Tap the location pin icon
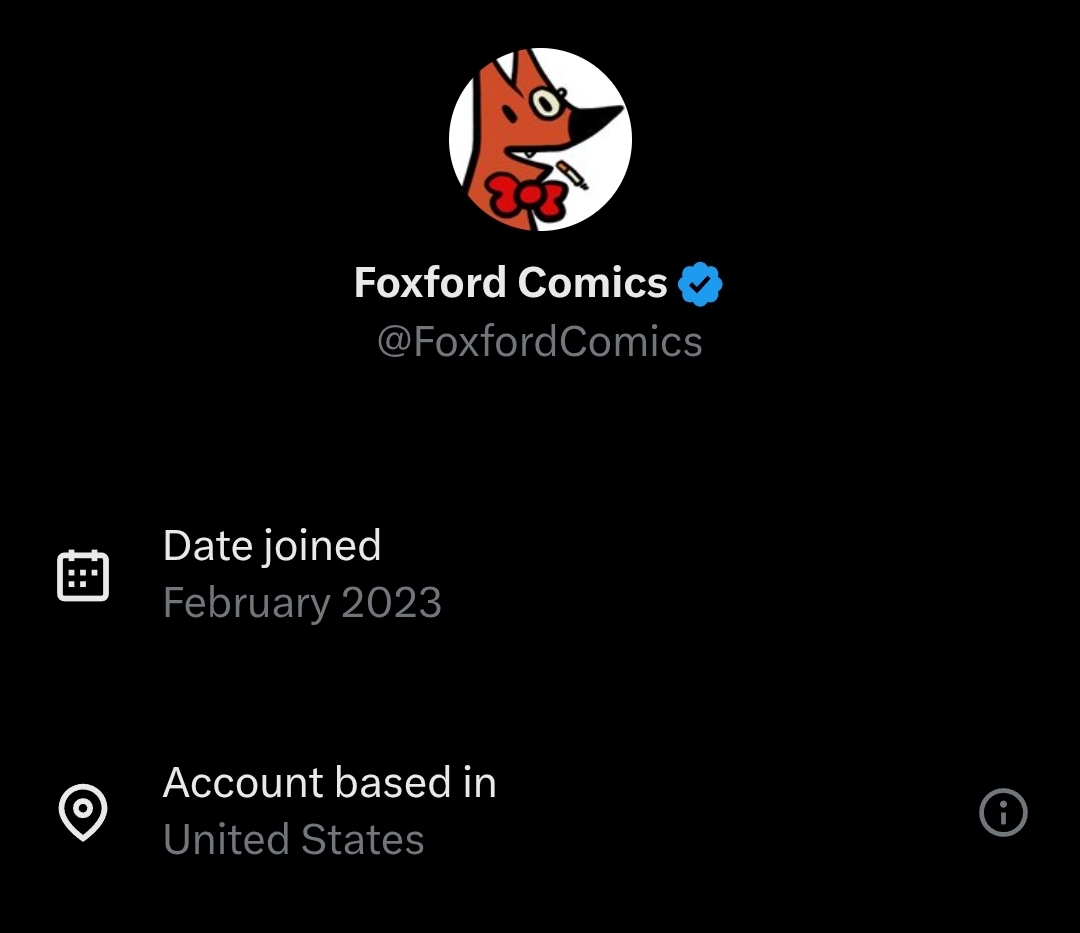The height and width of the screenshot is (933, 1080). pos(83,812)
